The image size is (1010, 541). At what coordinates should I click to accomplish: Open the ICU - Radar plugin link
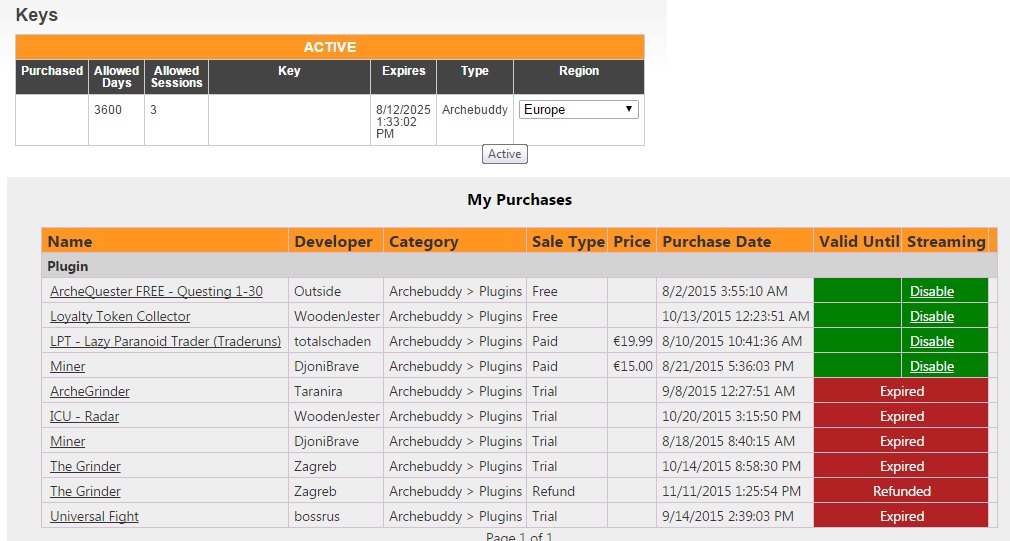(x=84, y=417)
